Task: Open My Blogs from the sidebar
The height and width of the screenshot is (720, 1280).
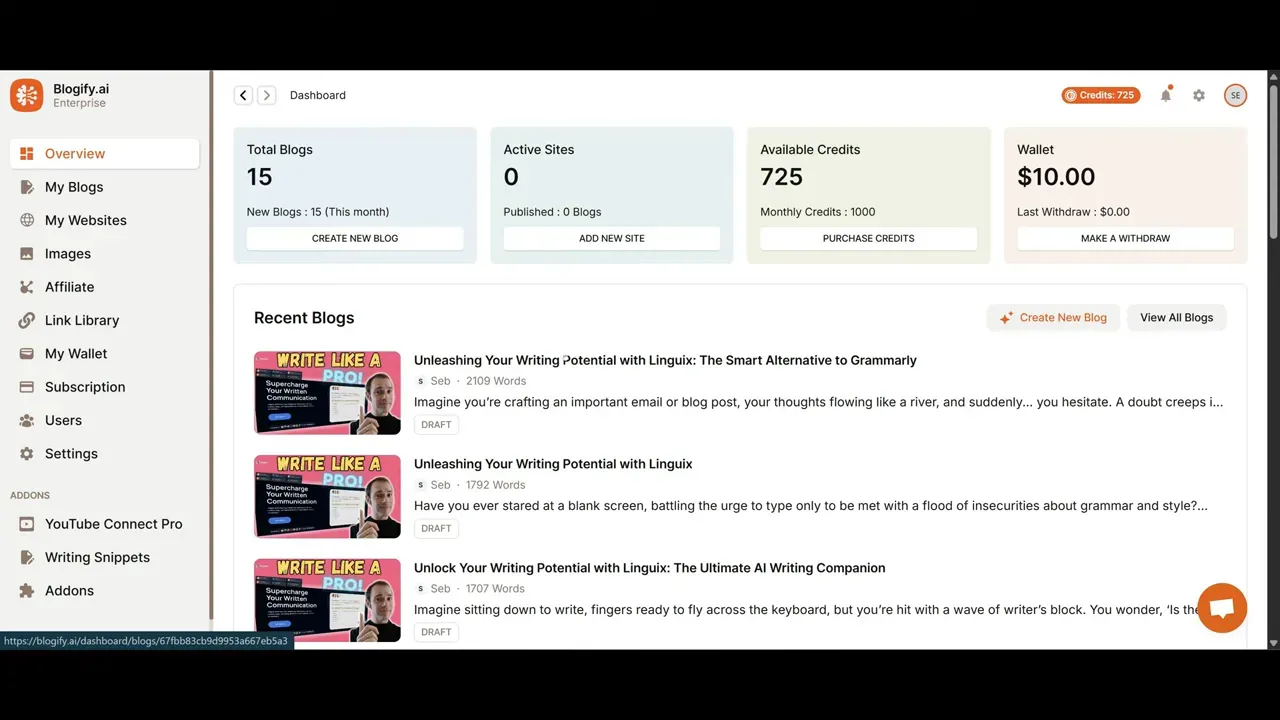Action: coord(73,187)
